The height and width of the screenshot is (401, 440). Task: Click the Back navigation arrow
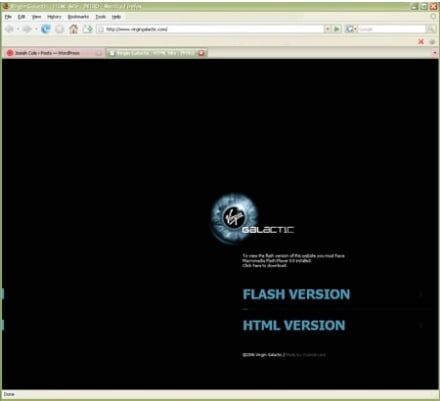click(x=9, y=29)
